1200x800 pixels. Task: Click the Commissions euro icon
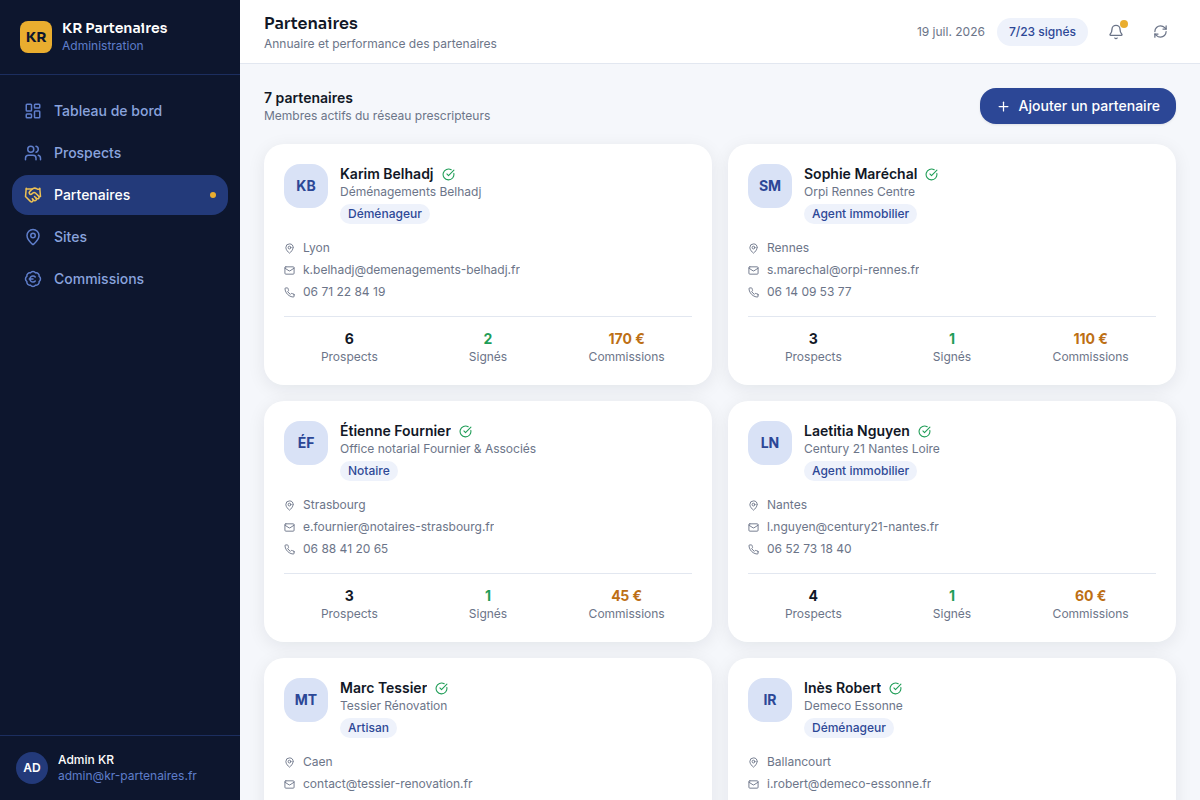pyautogui.click(x=33, y=279)
